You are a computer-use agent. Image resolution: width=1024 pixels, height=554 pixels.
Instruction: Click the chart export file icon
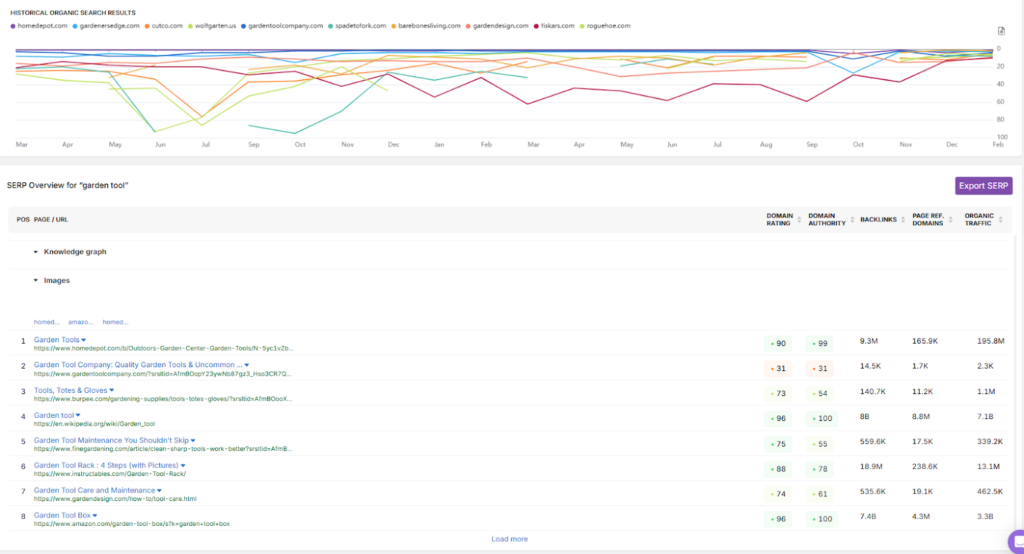pyautogui.click(x=1001, y=31)
